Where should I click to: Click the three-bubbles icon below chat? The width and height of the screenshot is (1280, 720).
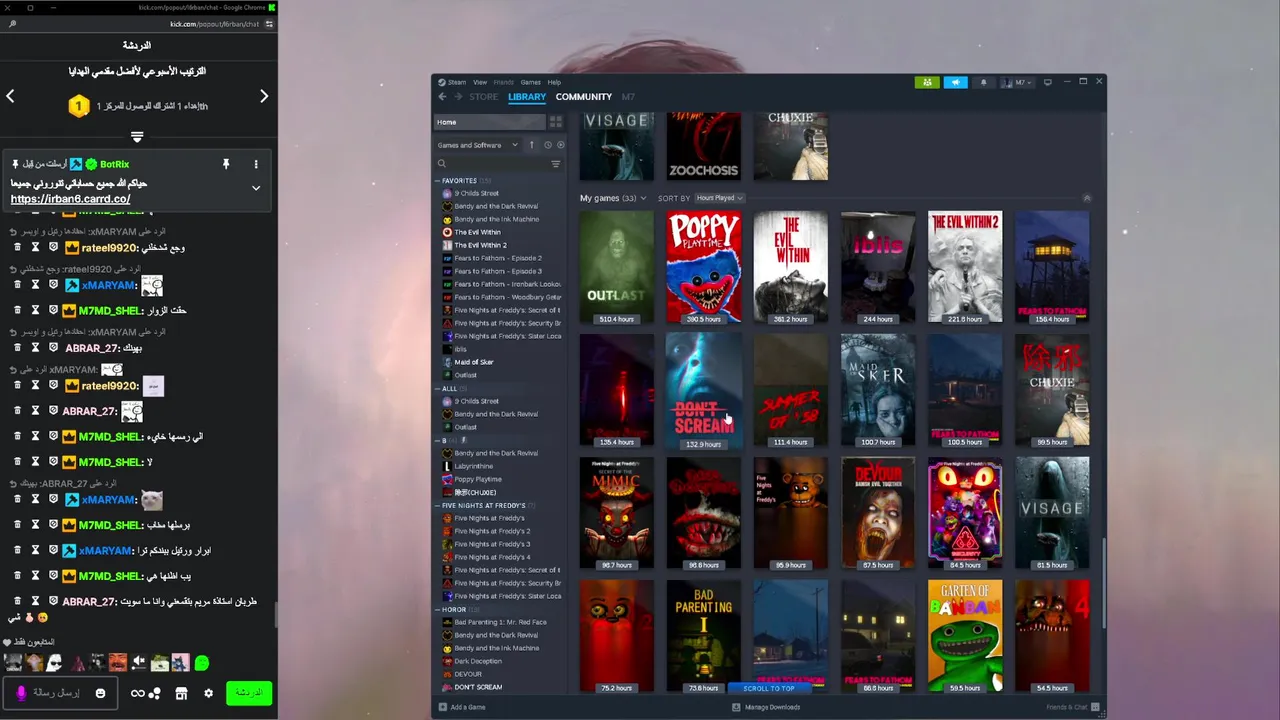point(155,693)
